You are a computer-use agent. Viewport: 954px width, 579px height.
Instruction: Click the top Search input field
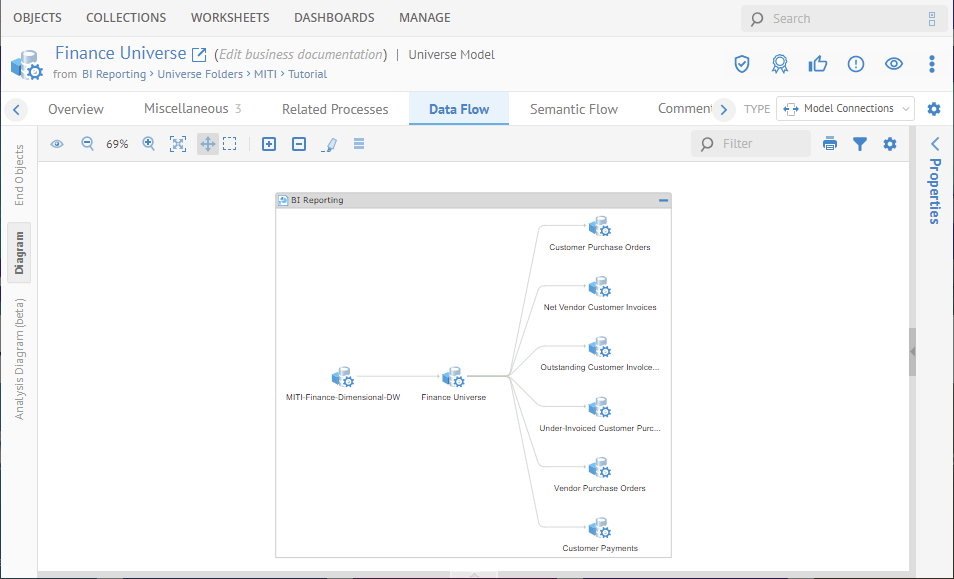pos(845,18)
